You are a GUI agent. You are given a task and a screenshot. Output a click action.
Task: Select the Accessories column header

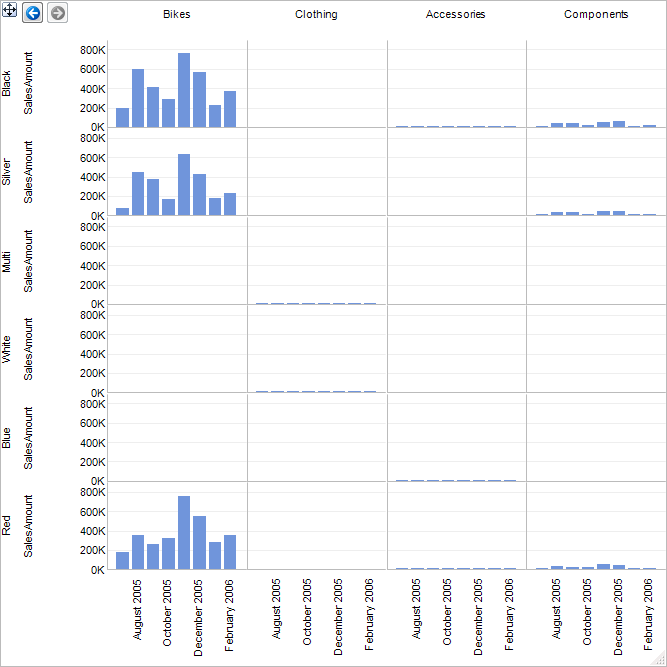(x=455, y=14)
